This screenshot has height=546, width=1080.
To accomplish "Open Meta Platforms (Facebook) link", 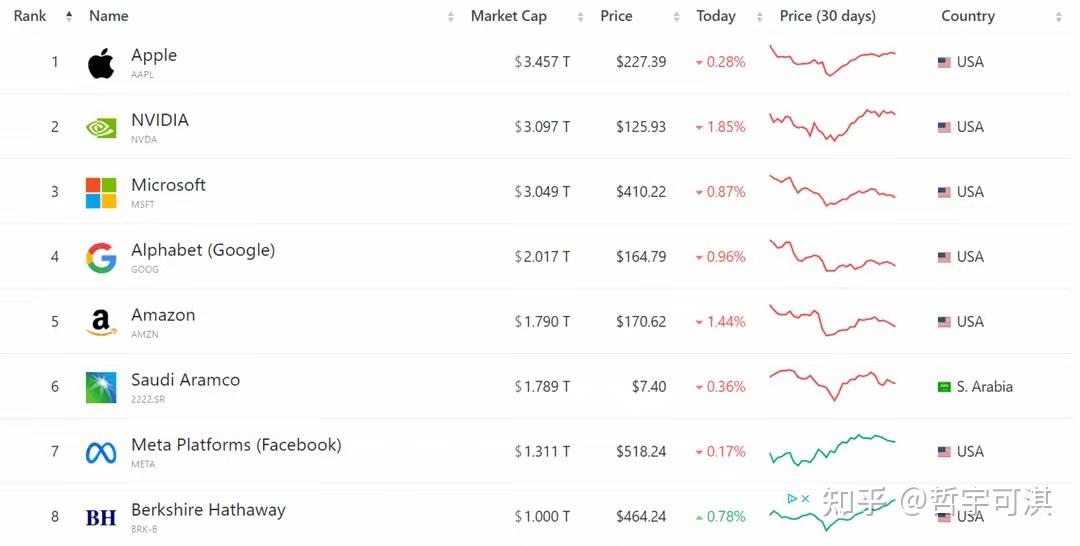I will tap(236, 445).
